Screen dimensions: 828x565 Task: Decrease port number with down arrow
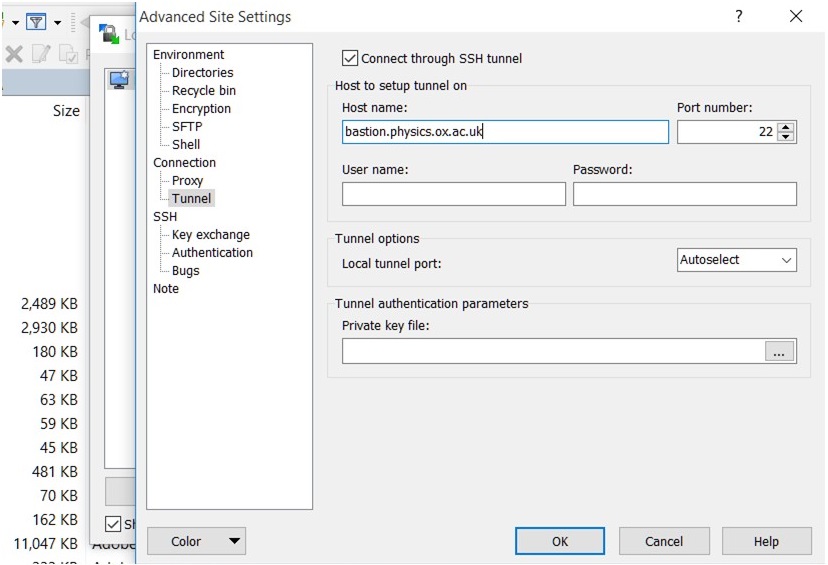point(786,137)
